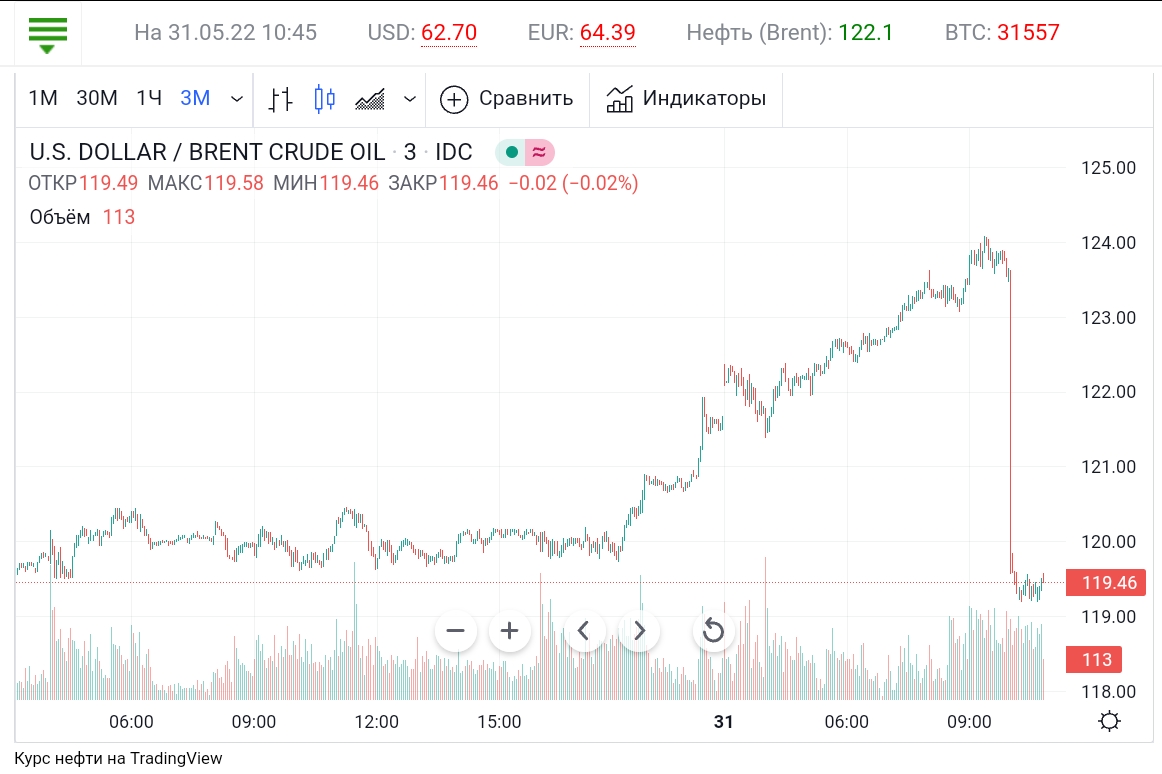The height and width of the screenshot is (774, 1162).
Task: Open chart settings gear icon
Action: click(1109, 721)
